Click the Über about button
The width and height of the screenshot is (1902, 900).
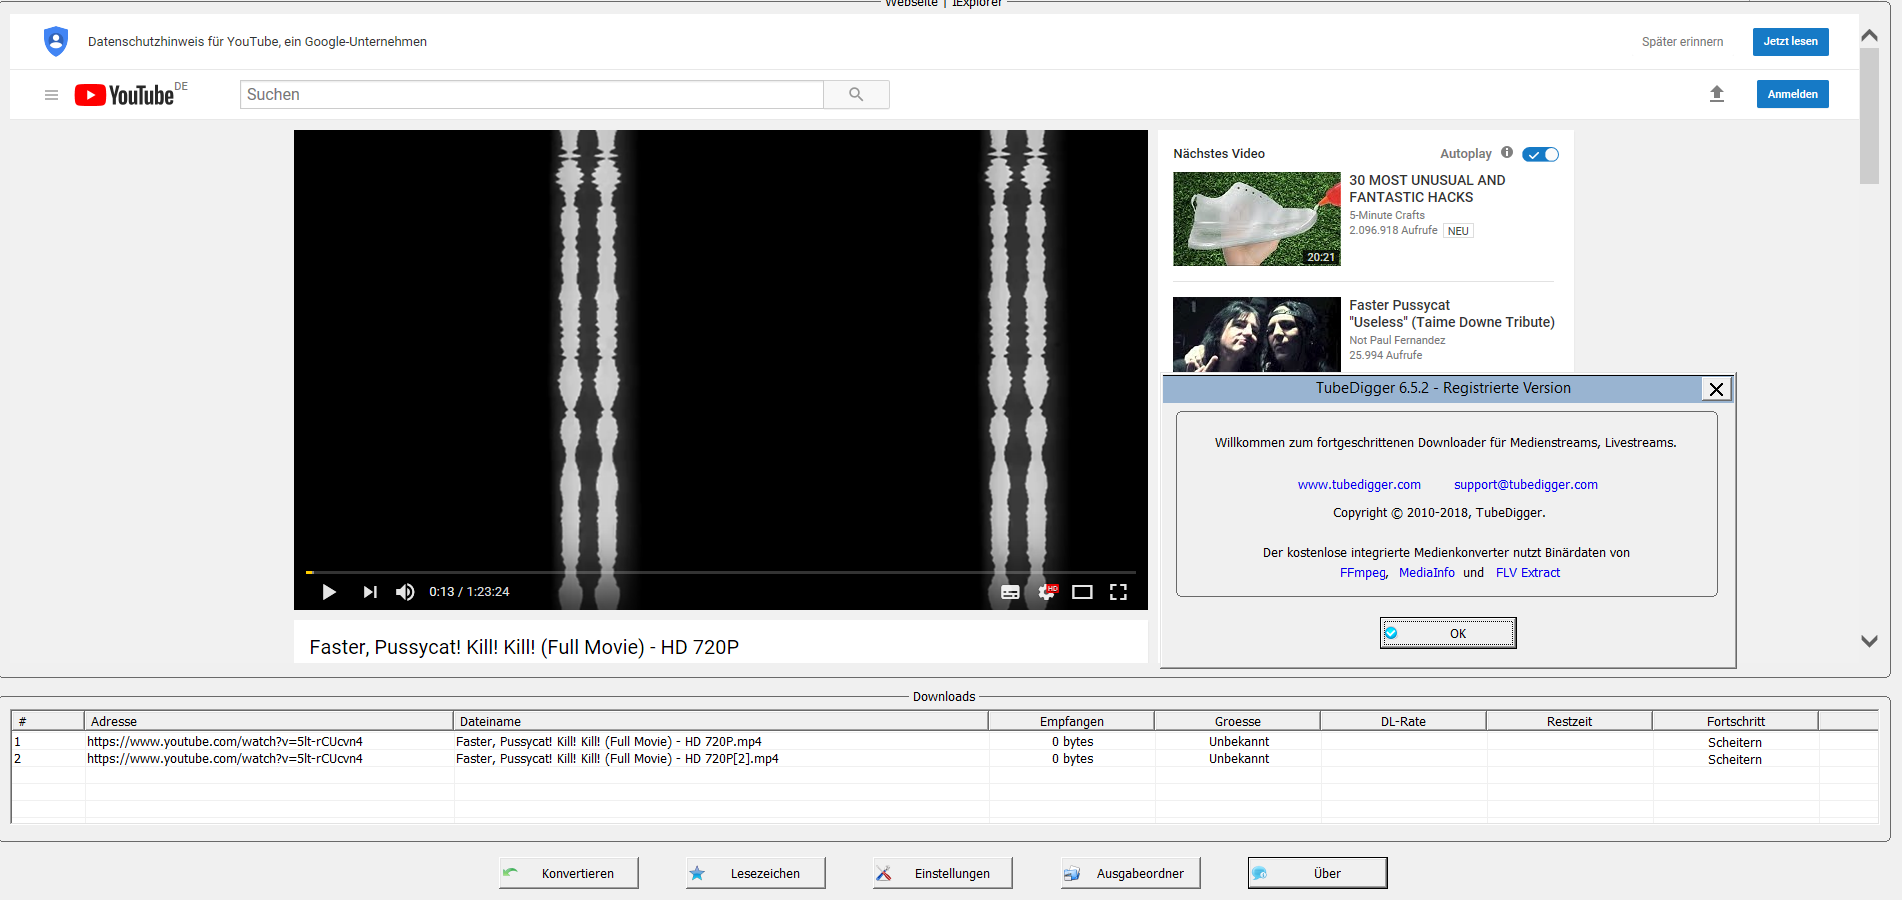(1318, 873)
